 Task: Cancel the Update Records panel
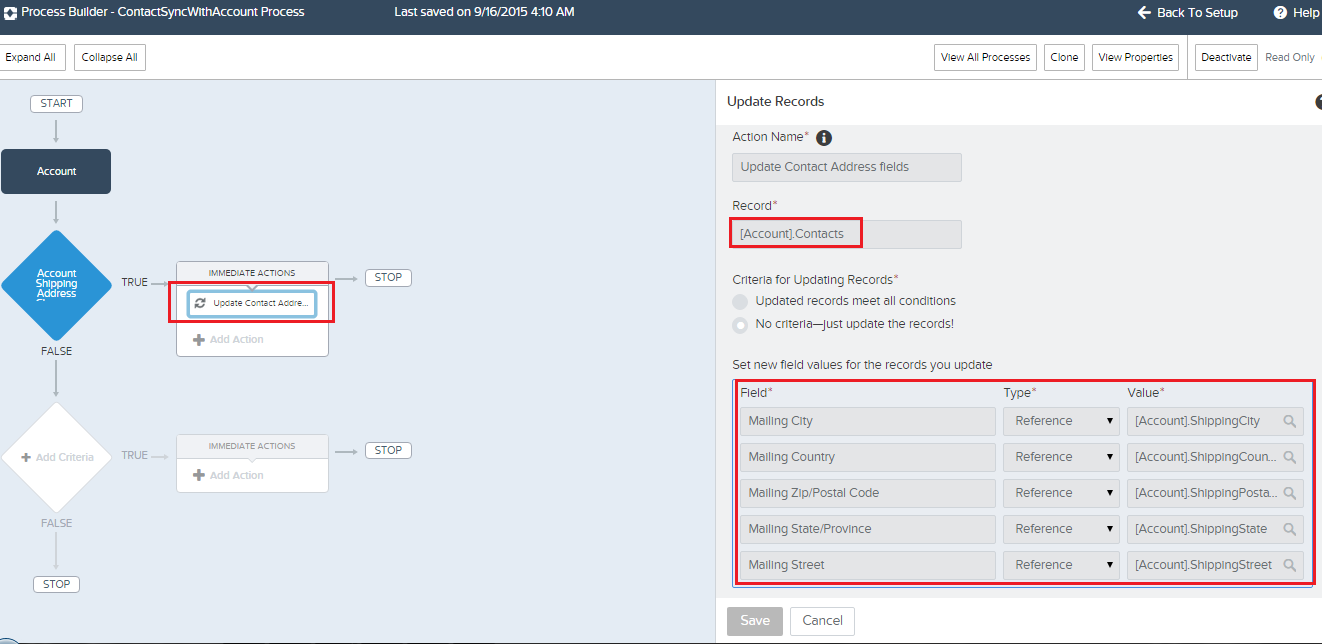click(x=822, y=621)
